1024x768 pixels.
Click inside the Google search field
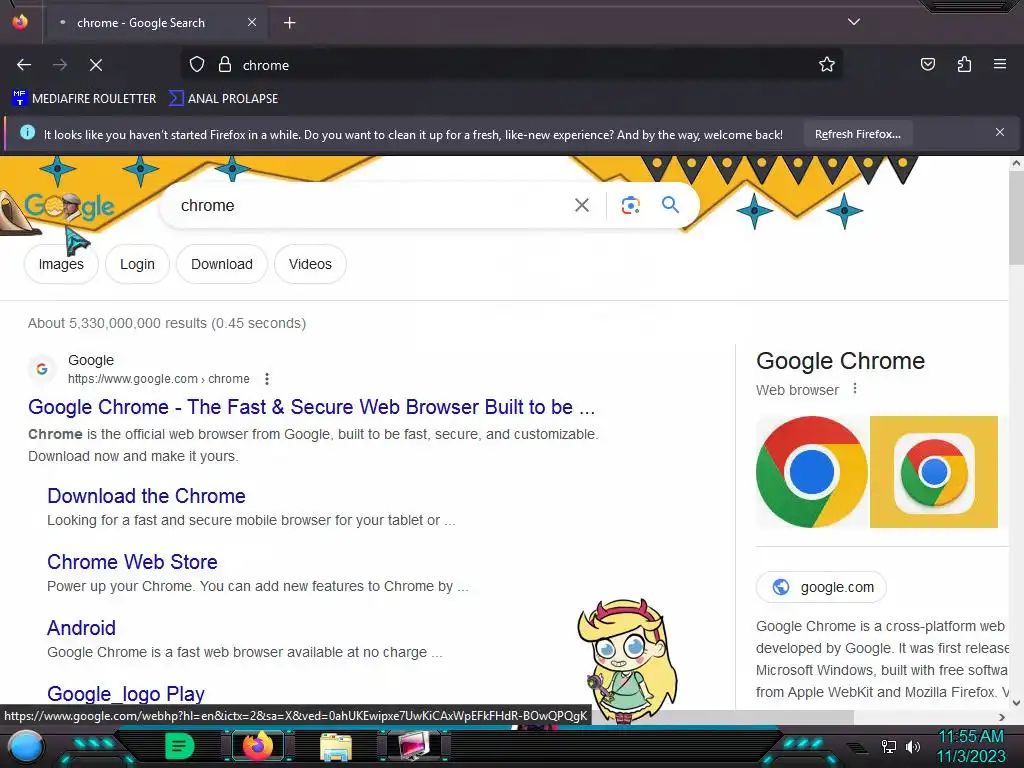372,206
